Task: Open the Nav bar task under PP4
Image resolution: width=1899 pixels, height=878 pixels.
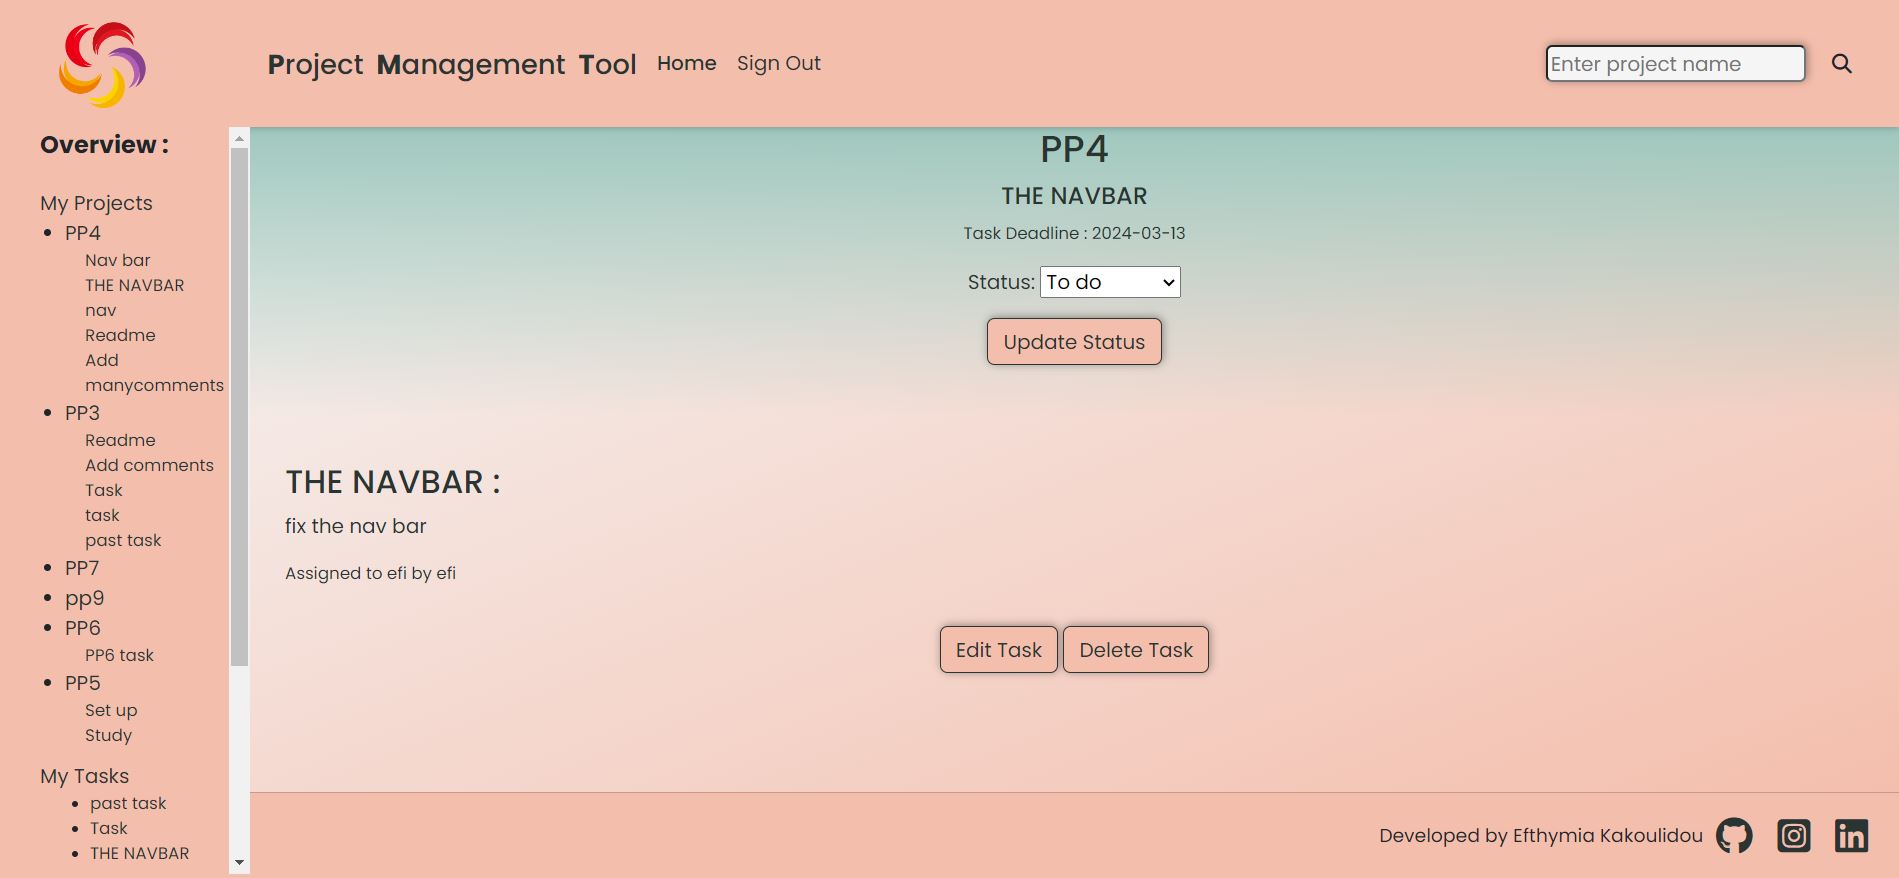Action: click(117, 260)
